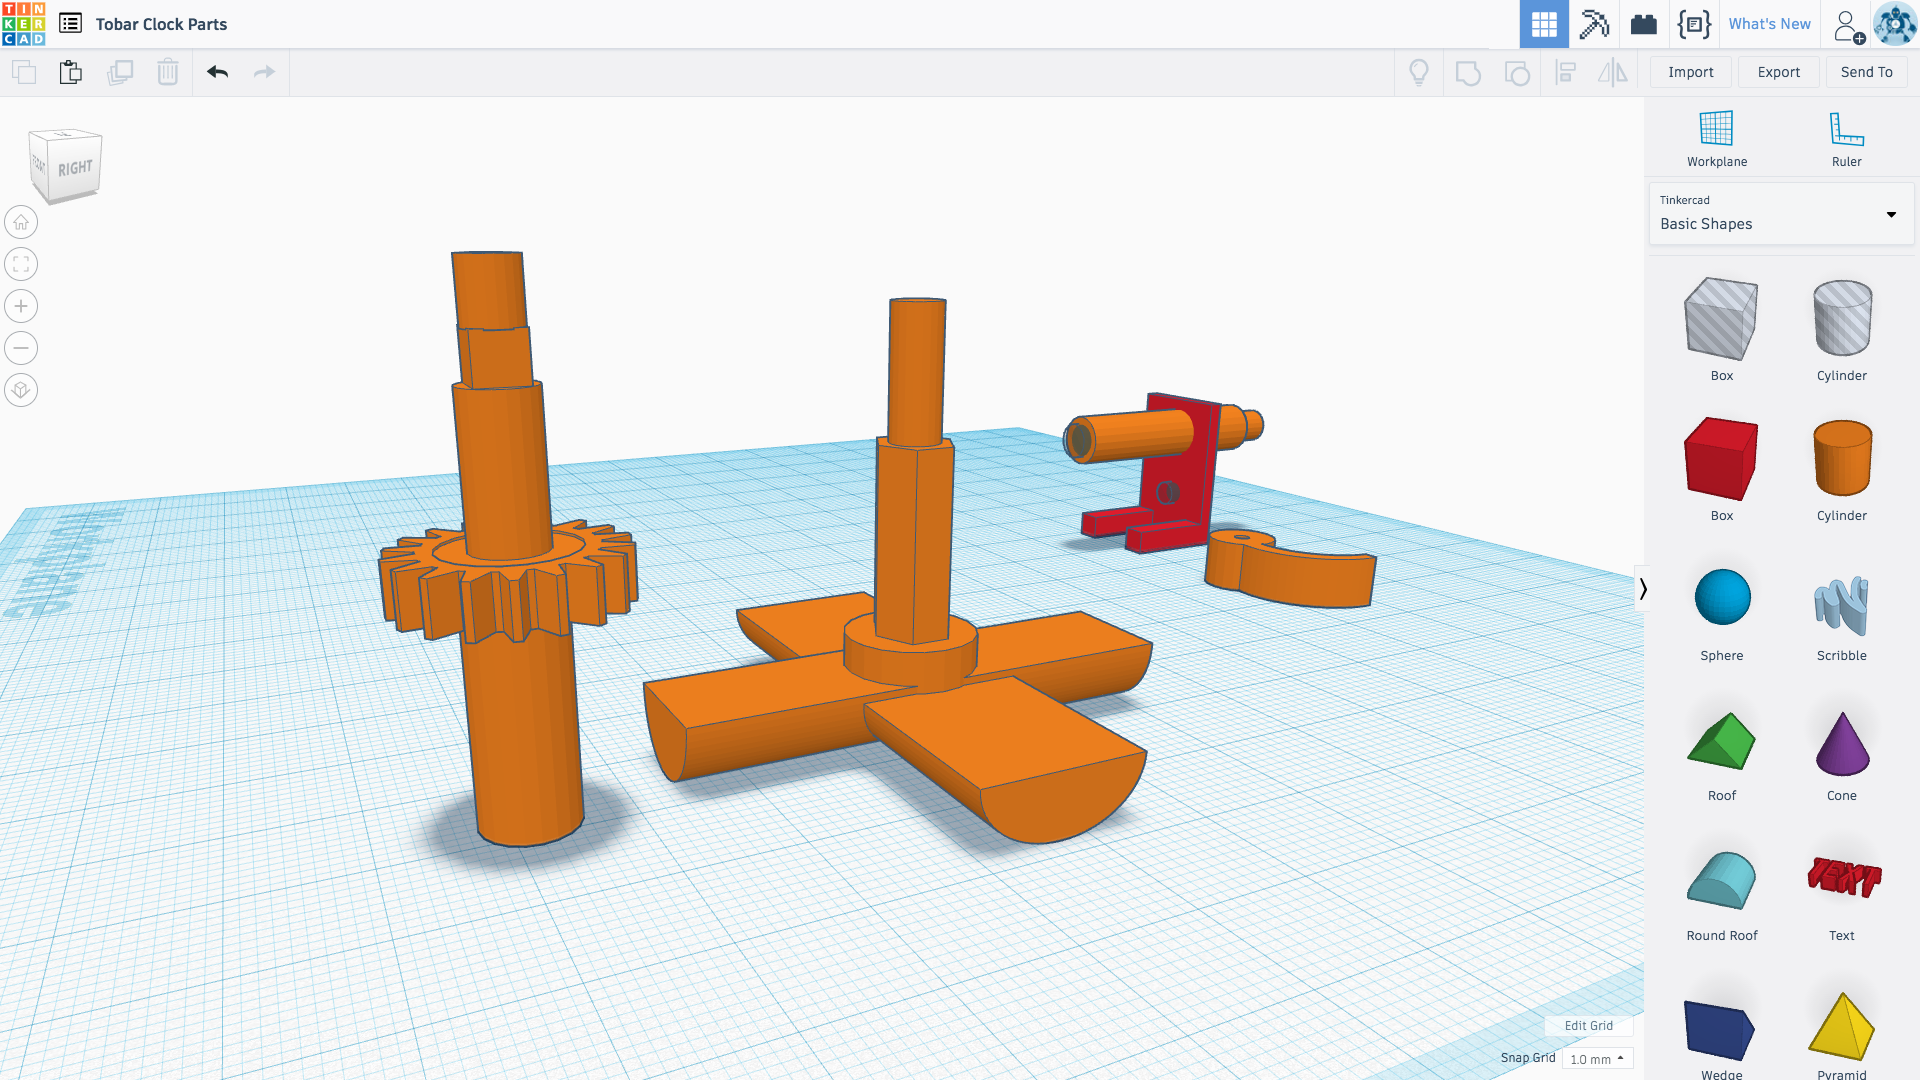This screenshot has width=1920, height=1080.
Task: Click the home view icon
Action: click(x=21, y=222)
